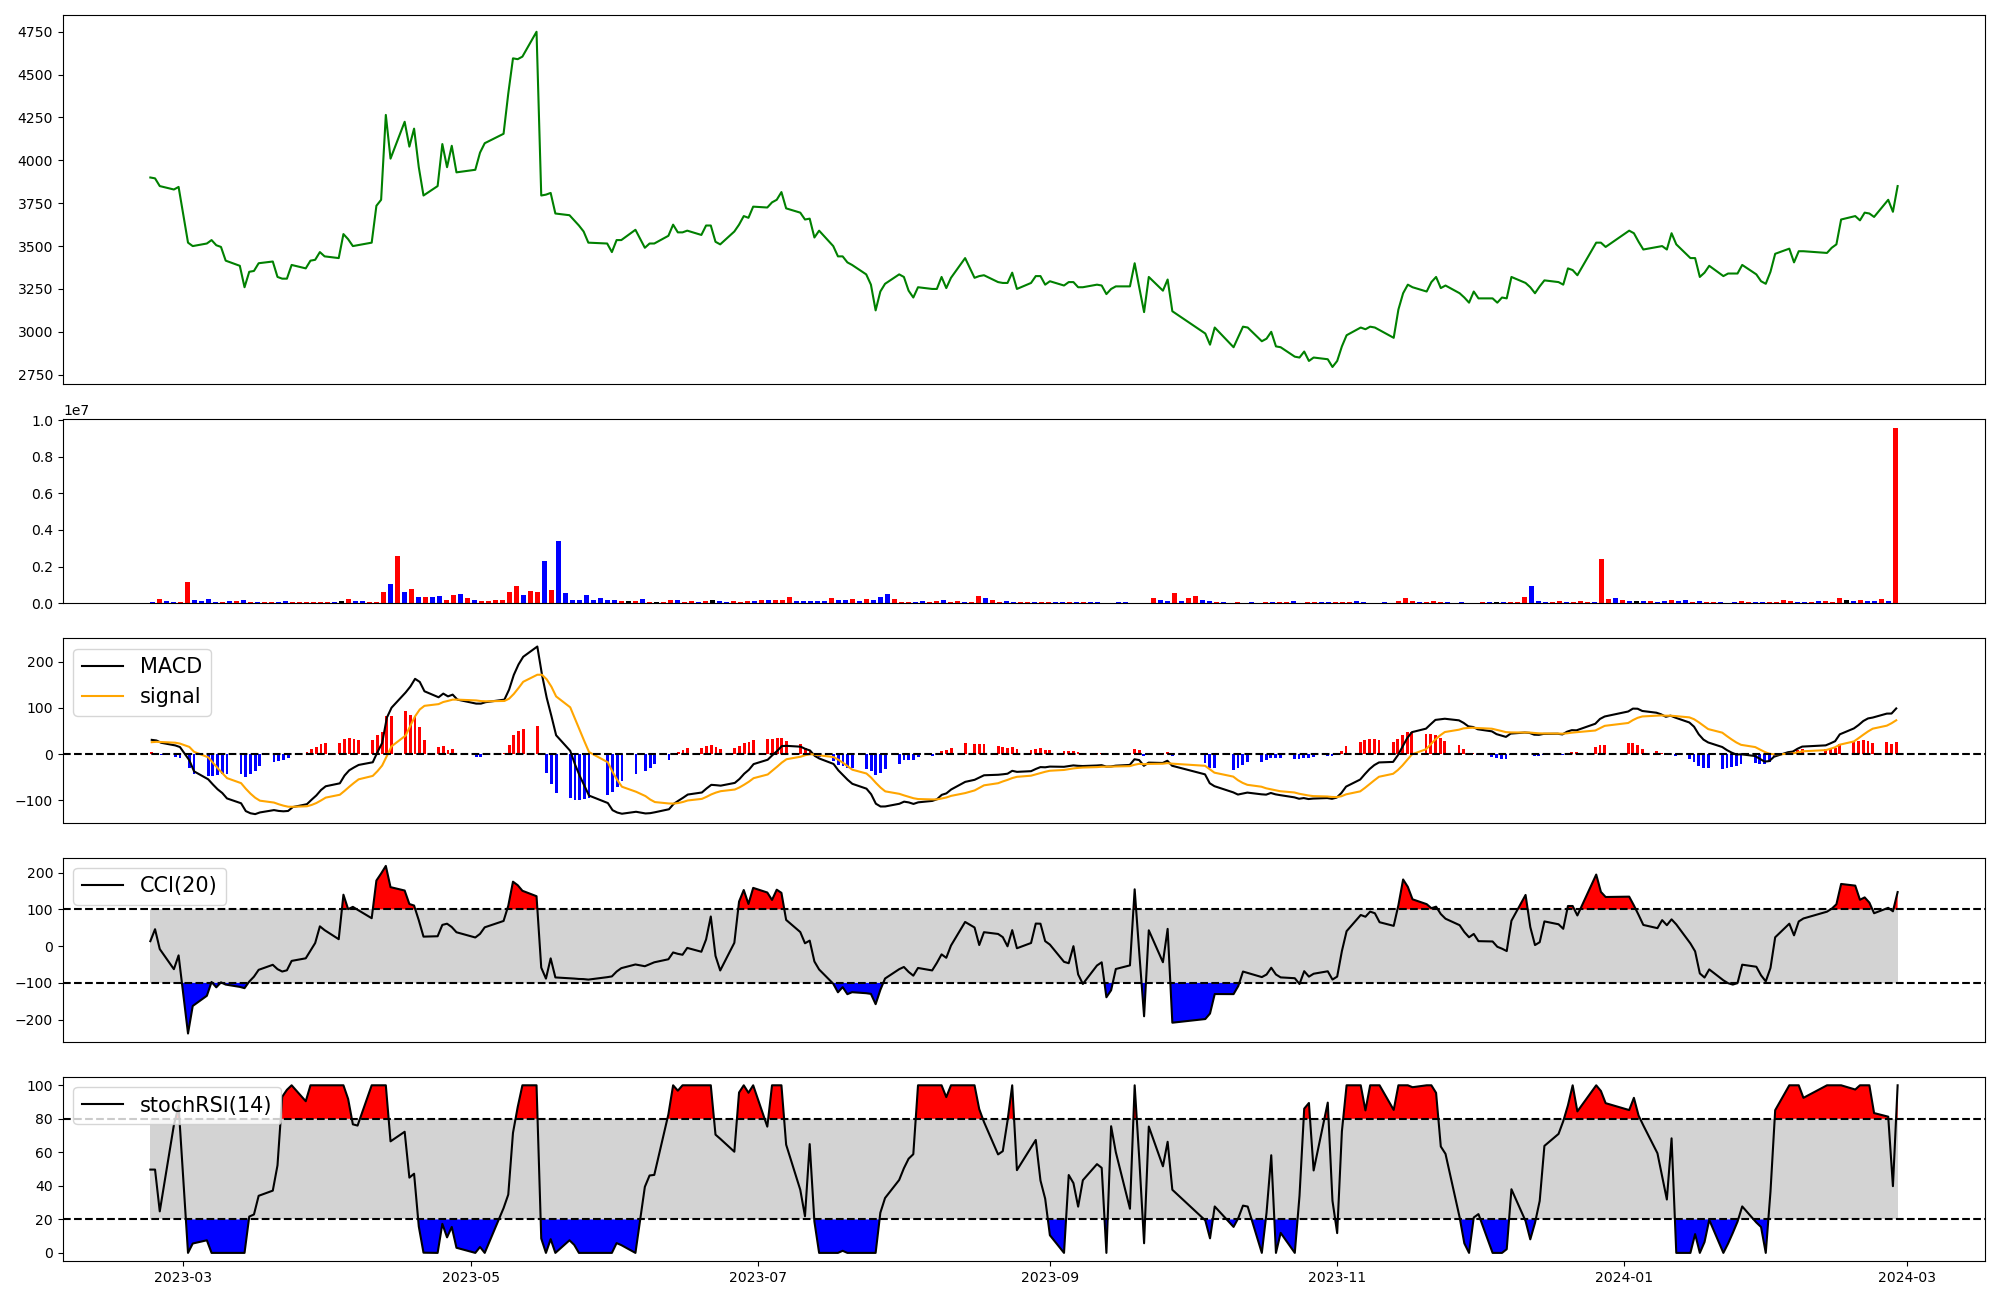Click the MACD line peak above 200

(x=538, y=647)
